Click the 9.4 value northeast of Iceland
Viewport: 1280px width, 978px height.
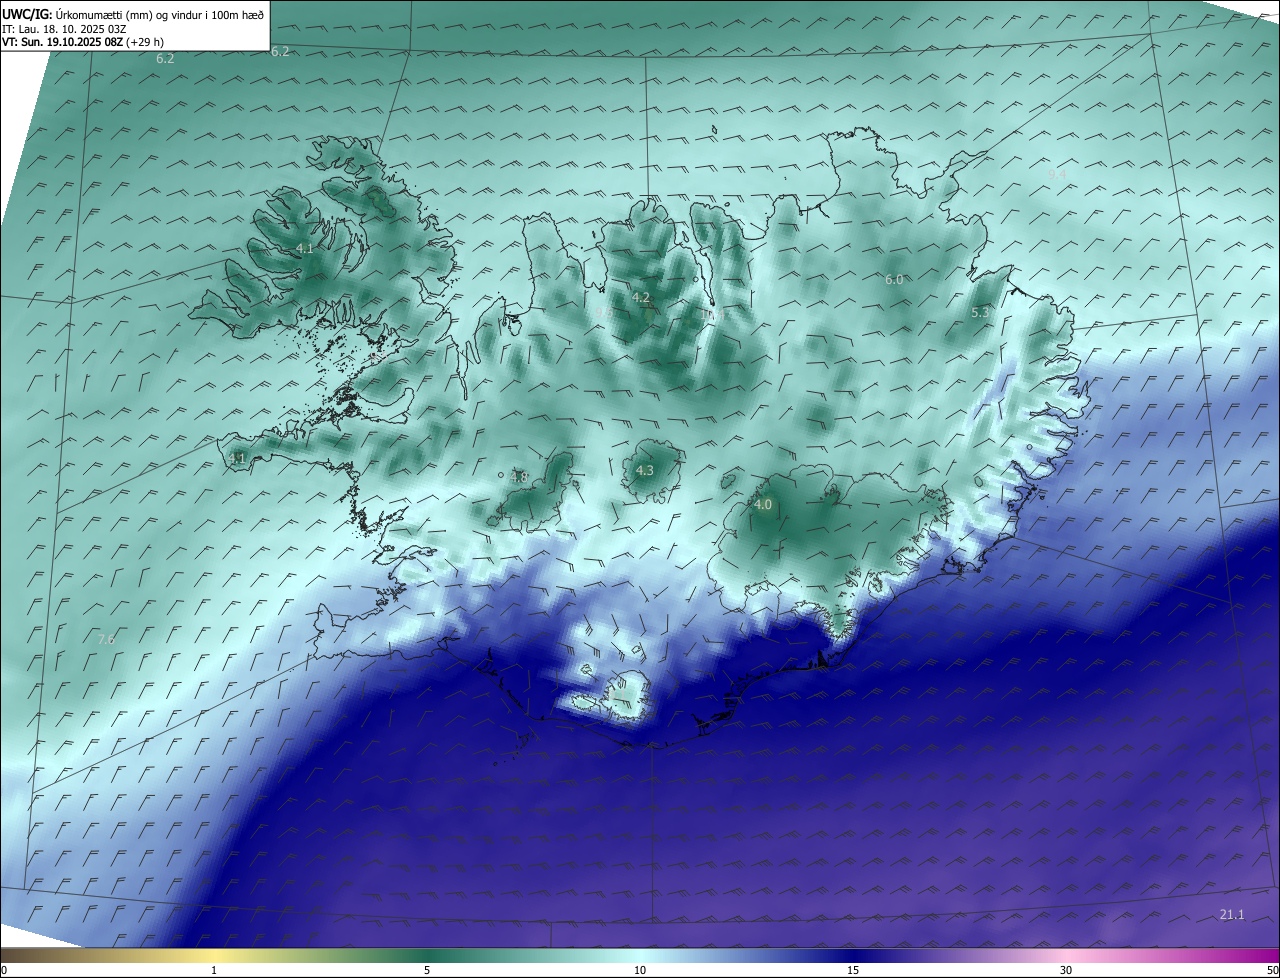coord(1057,174)
